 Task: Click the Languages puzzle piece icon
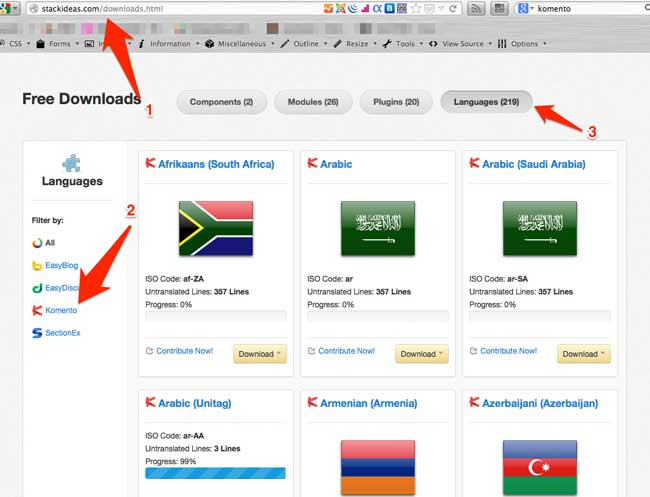click(72, 163)
